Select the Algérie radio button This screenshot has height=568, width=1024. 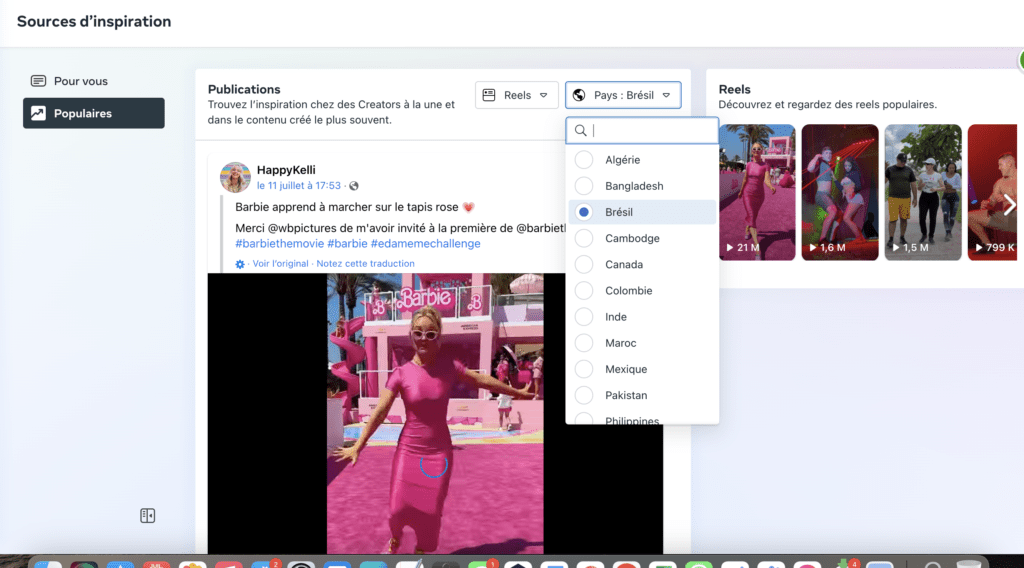tap(584, 160)
